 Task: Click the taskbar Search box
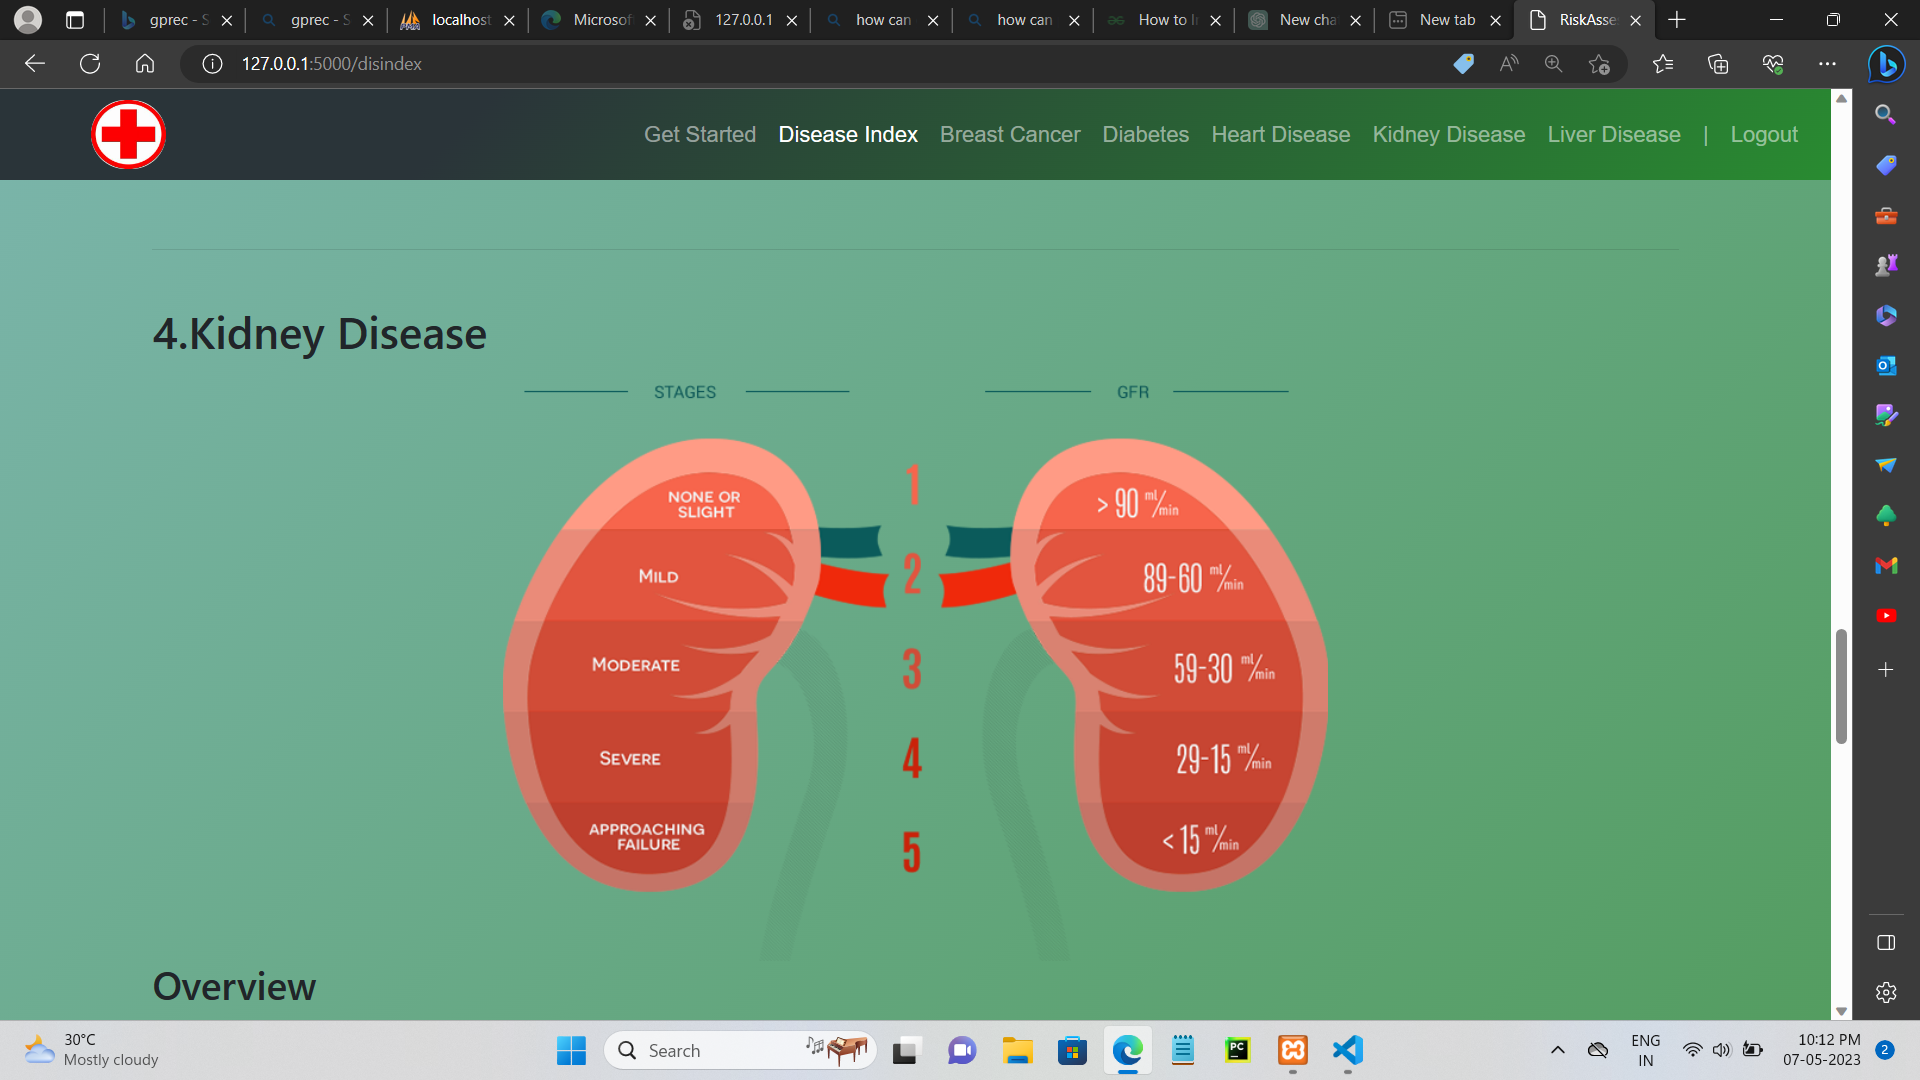point(740,1050)
